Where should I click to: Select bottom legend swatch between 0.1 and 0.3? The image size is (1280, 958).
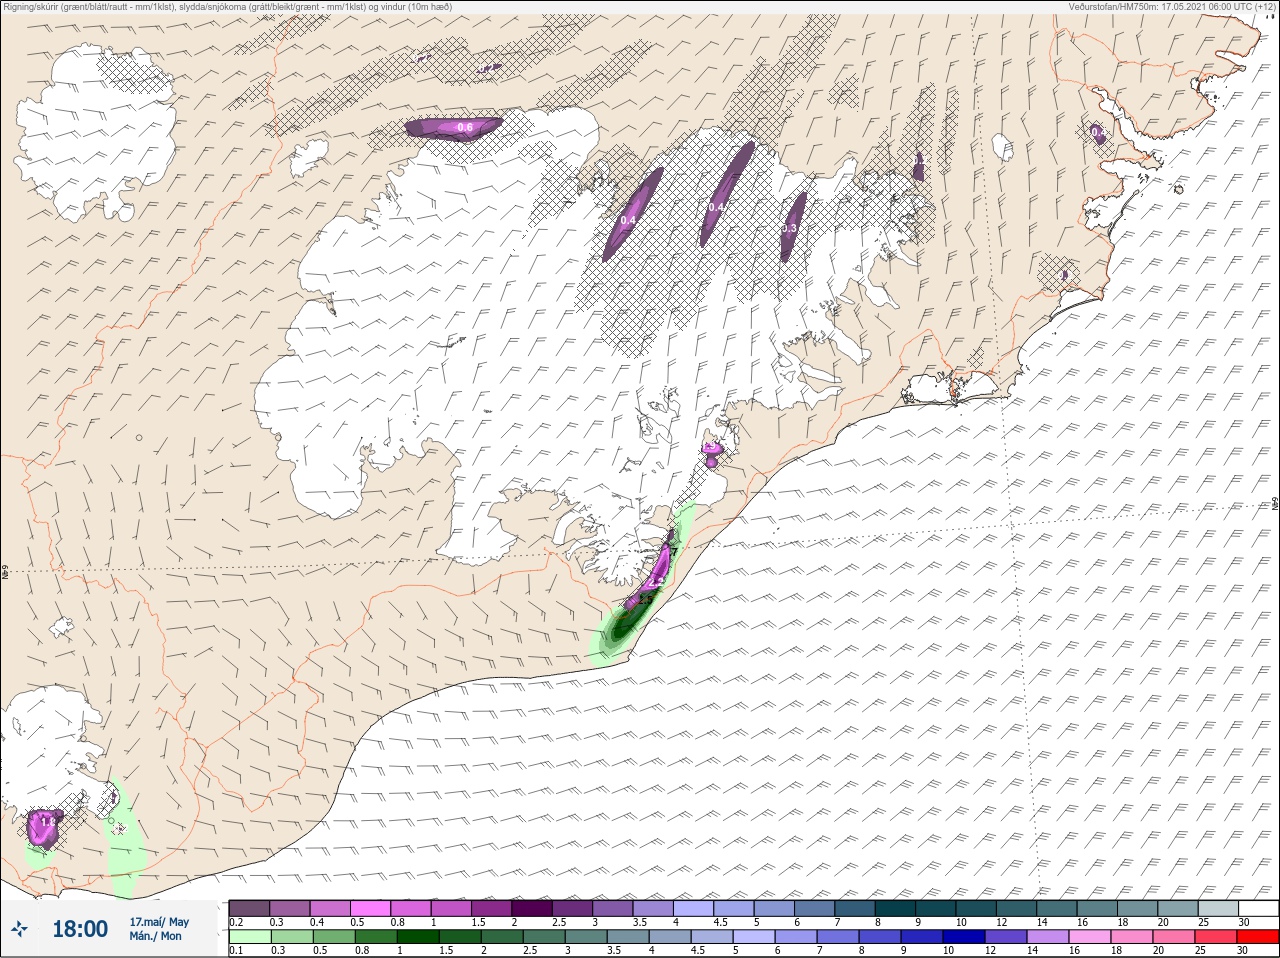click(x=250, y=937)
